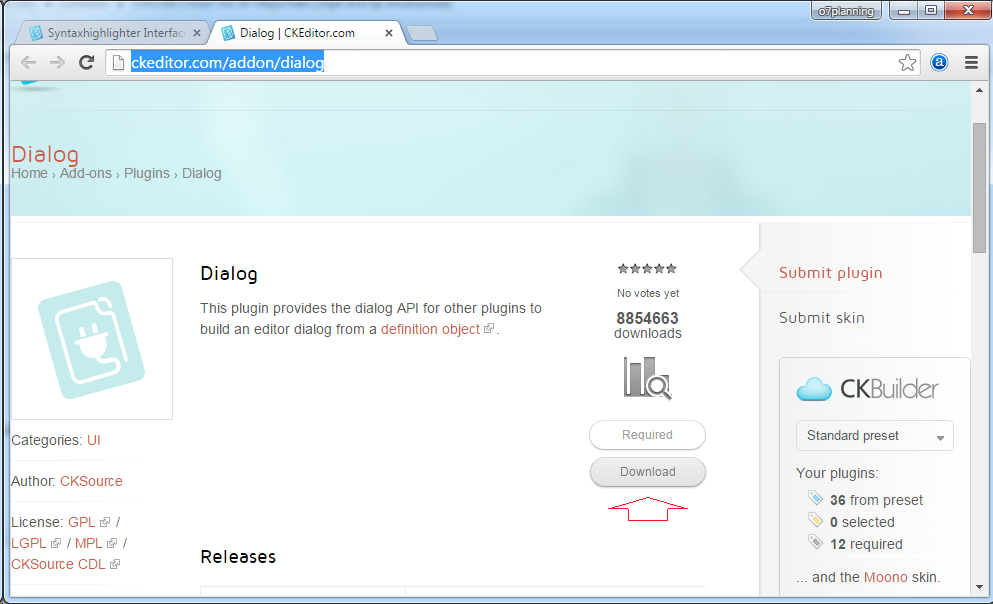Viewport: 993px width, 604px height.
Task: Visit the CKSource author link
Action: coord(91,481)
